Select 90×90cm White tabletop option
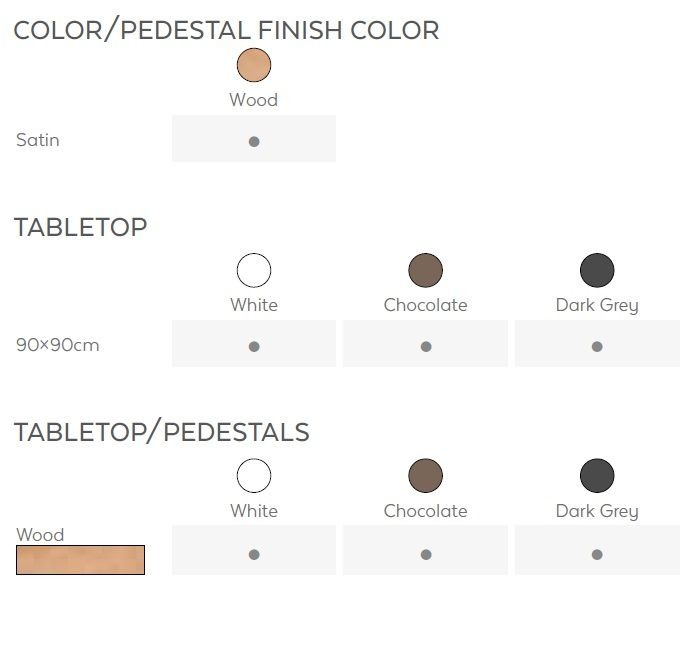The height and width of the screenshot is (645, 693). click(x=254, y=347)
